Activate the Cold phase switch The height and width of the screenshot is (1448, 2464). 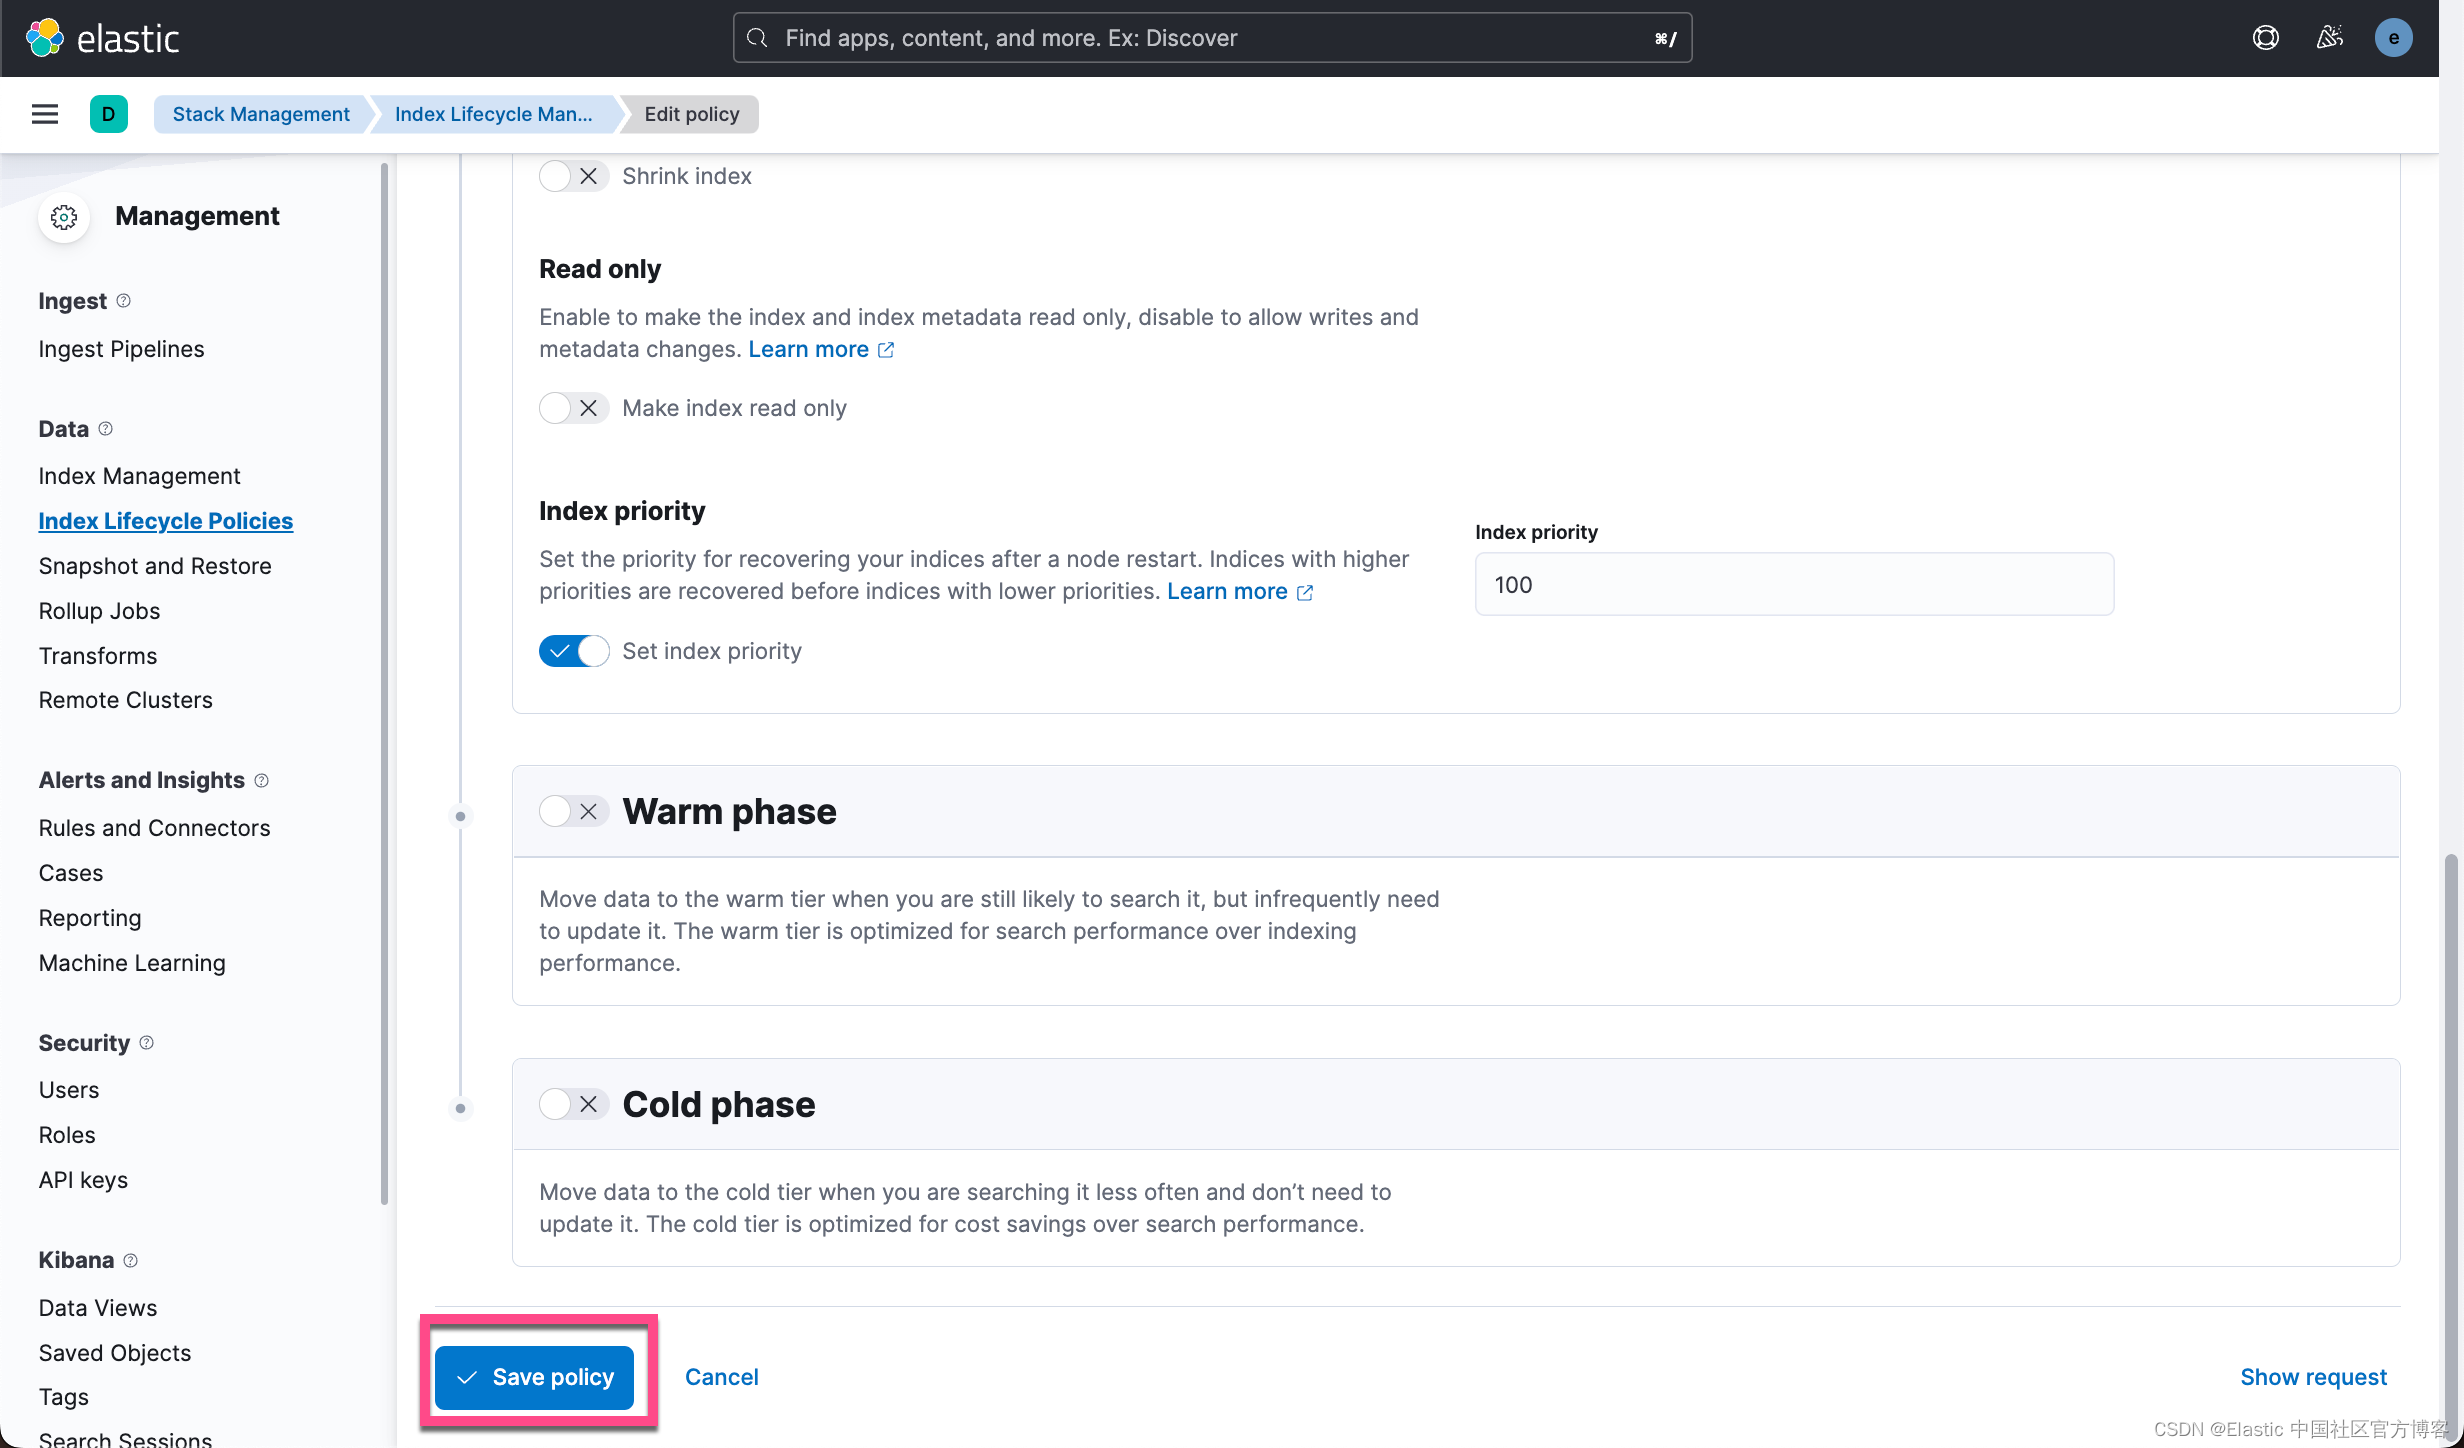(x=572, y=1104)
